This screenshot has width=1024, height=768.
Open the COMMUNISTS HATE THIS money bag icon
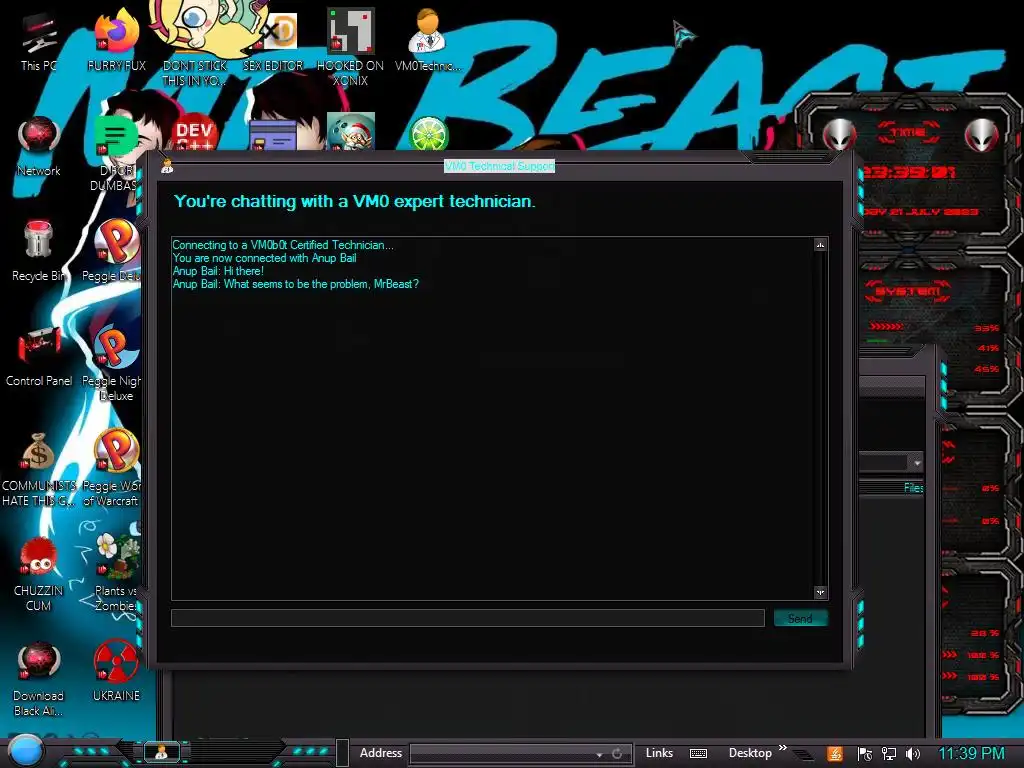[39, 468]
